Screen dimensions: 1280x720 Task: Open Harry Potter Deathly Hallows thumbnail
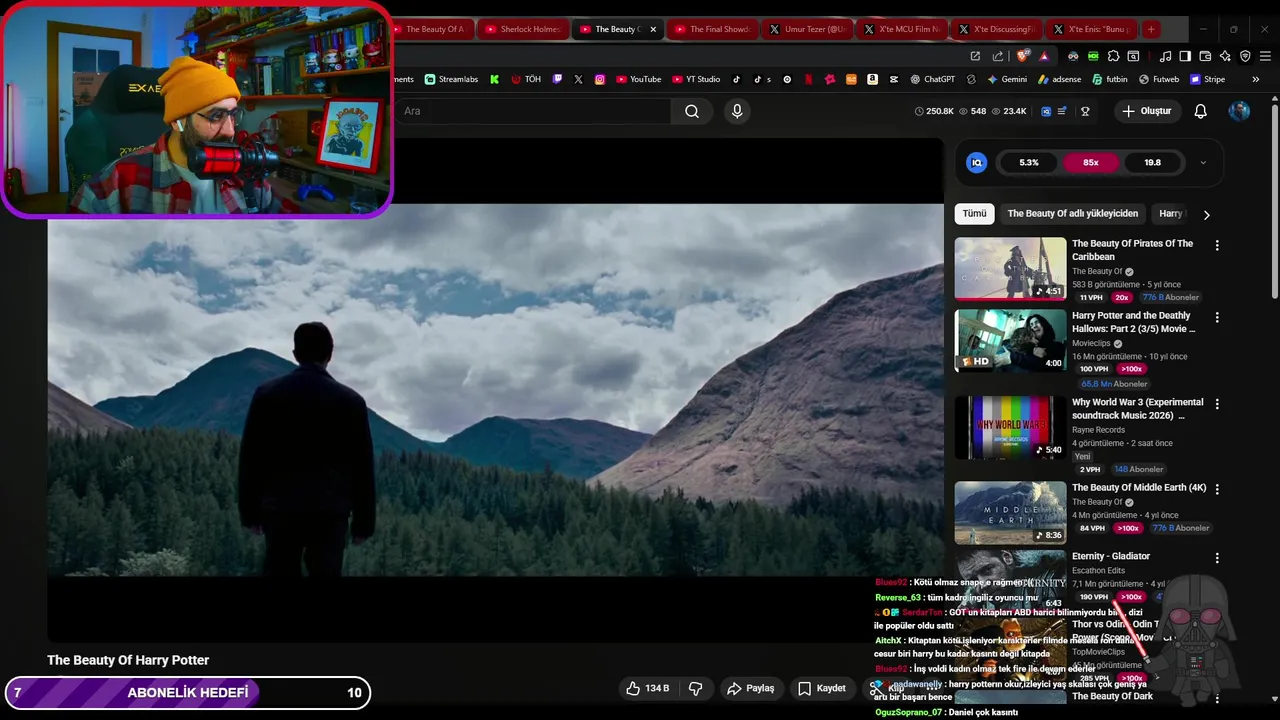pyautogui.click(x=1010, y=340)
